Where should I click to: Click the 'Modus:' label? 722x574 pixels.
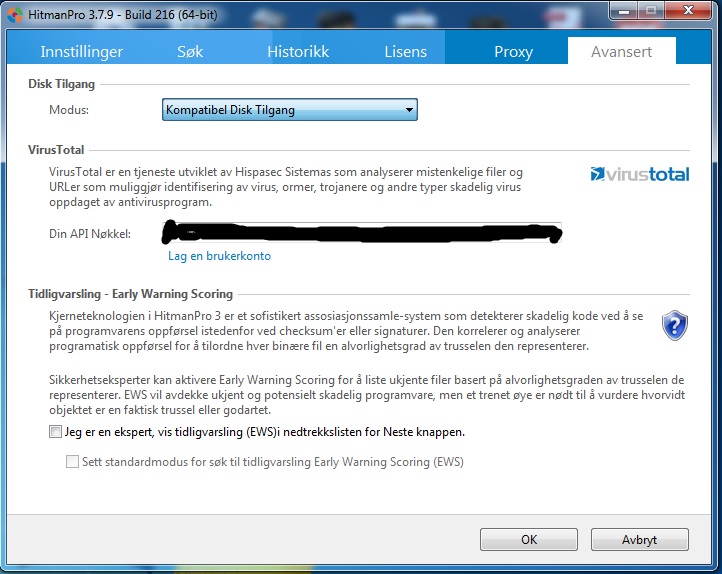69,110
